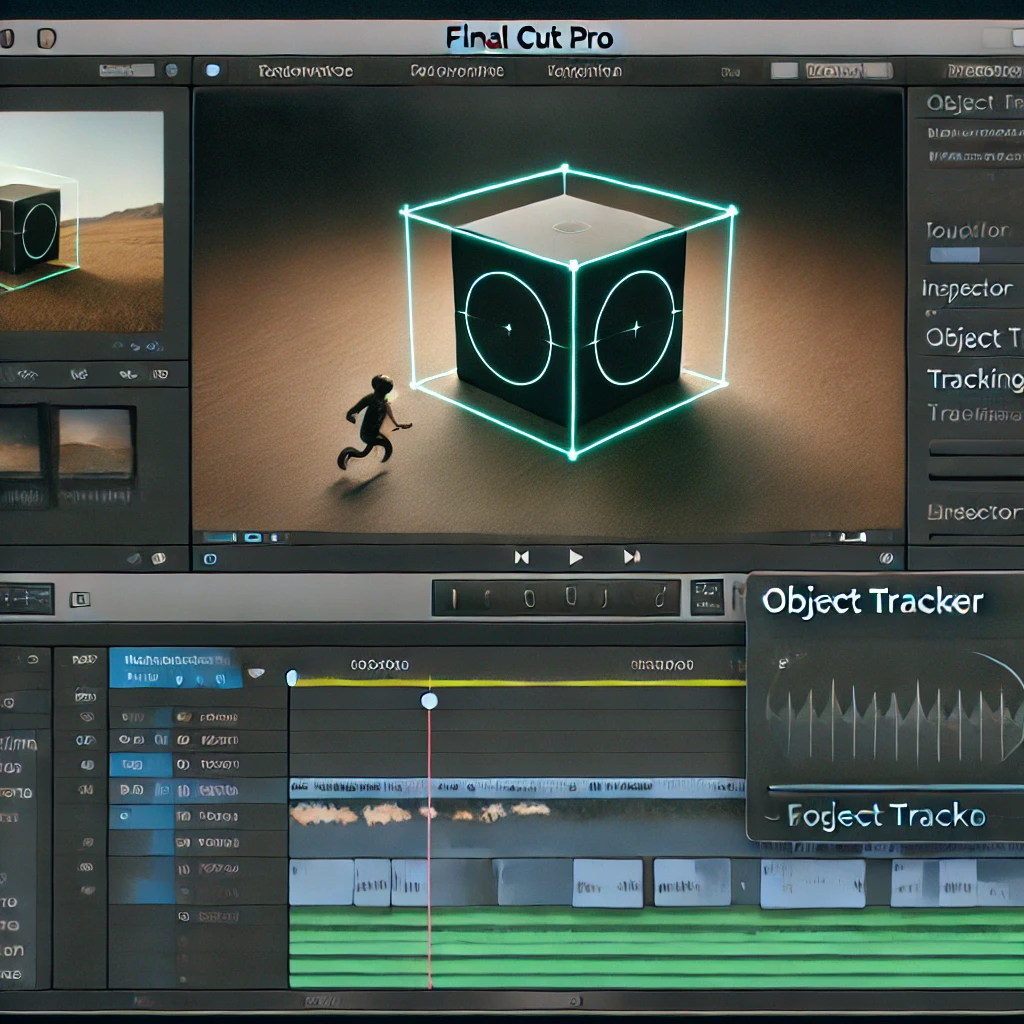Toggle the icon in the sixth track row
1024x1024 pixels.
(183, 842)
